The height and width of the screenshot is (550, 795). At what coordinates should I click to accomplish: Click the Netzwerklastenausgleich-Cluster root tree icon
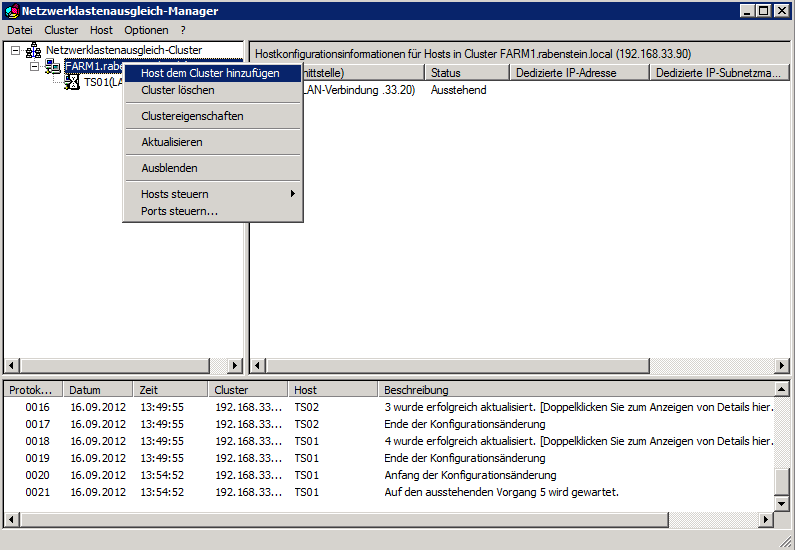tap(33, 50)
